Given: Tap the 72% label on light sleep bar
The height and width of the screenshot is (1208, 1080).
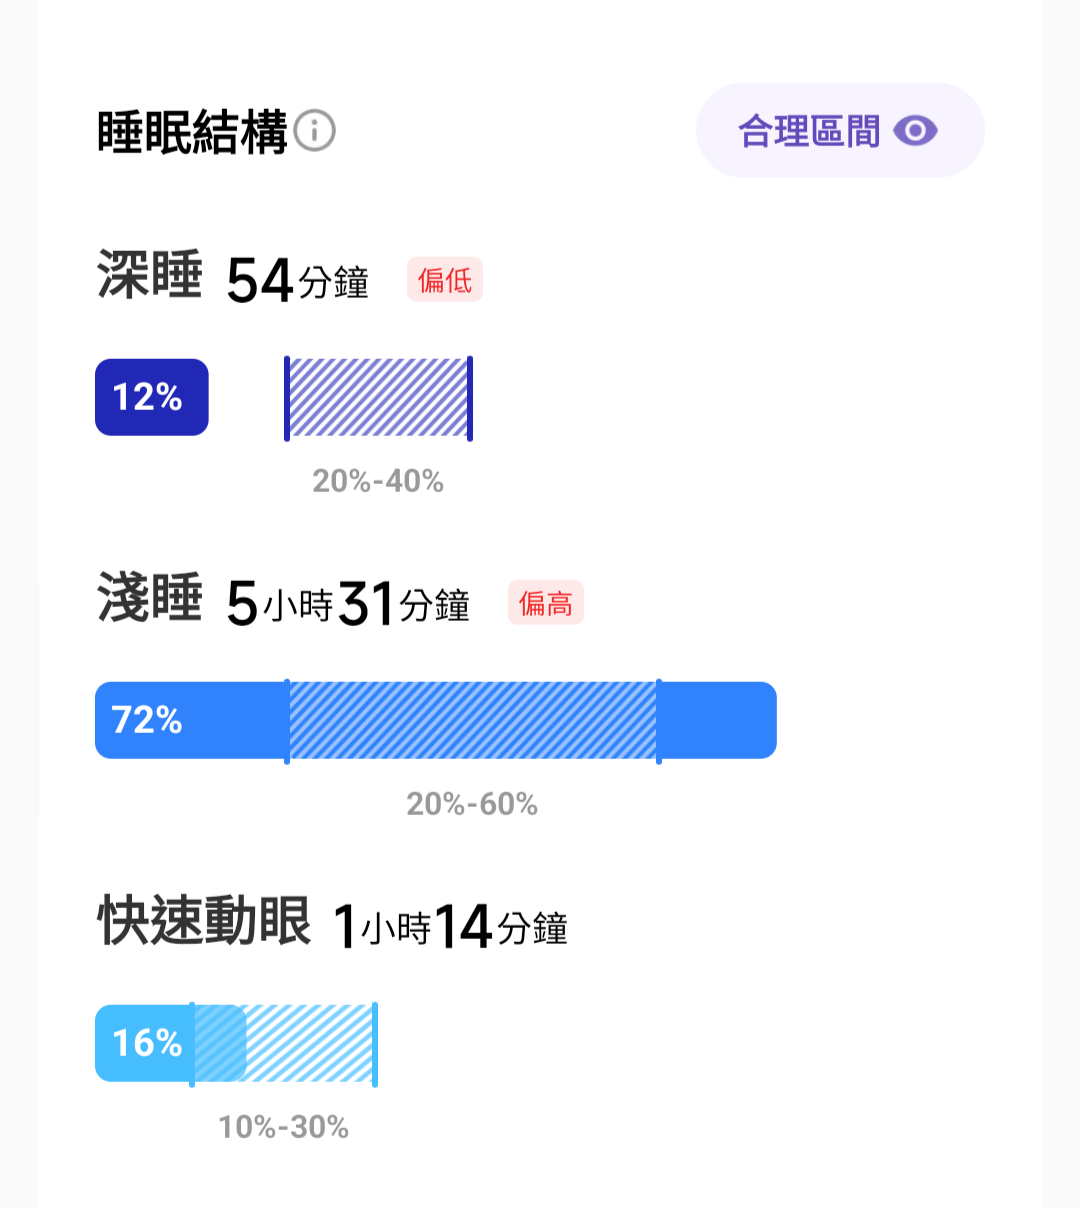Looking at the screenshot, I should coord(147,720).
